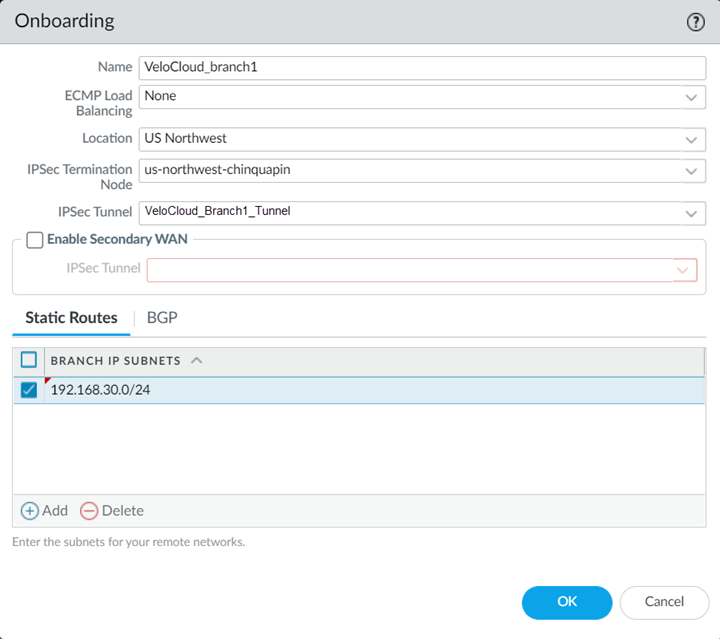Image resolution: width=720 pixels, height=639 pixels.
Task: Uncheck the 192.168.30.0/24 row checkbox
Action: tap(29, 390)
